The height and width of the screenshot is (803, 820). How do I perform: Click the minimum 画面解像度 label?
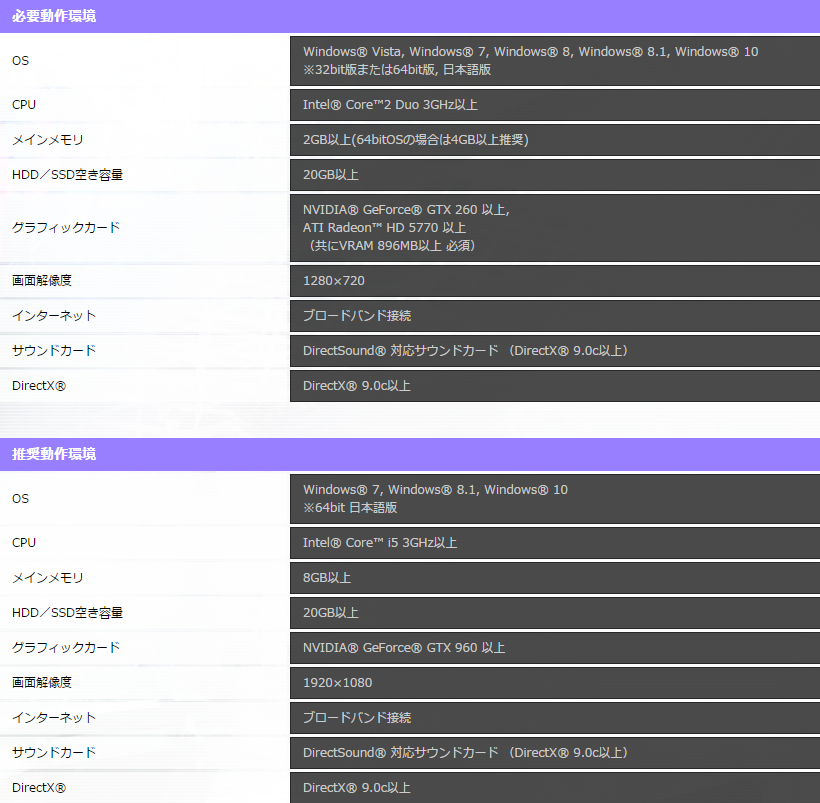pyautogui.click(x=42, y=280)
